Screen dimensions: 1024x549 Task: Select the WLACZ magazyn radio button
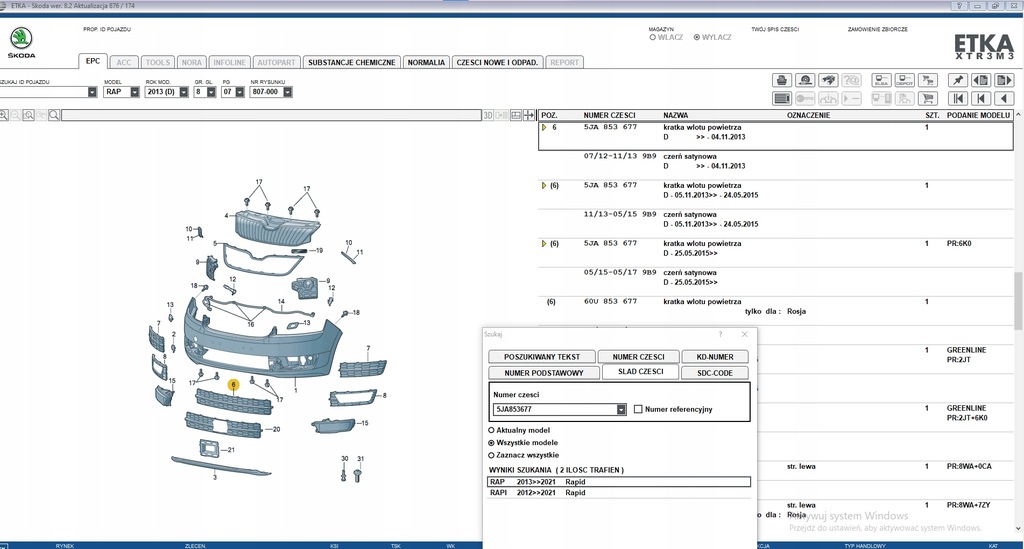click(x=653, y=37)
